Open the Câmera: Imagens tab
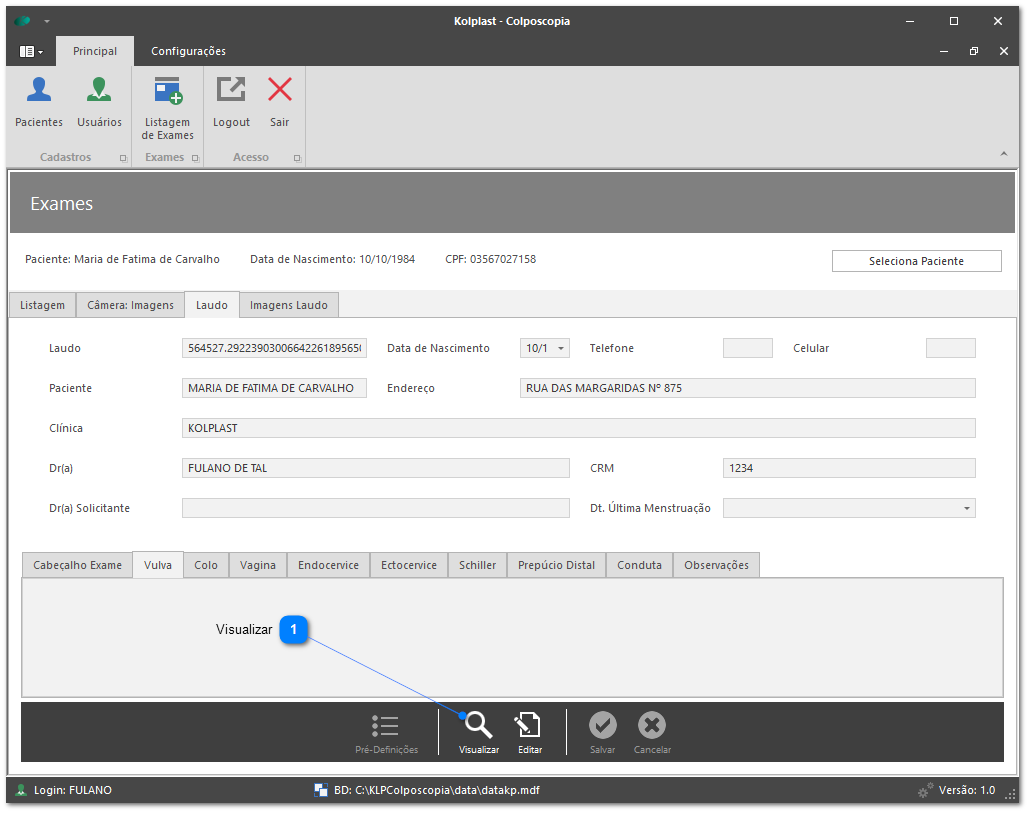The width and height of the screenshot is (1029, 813). (x=131, y=305)
